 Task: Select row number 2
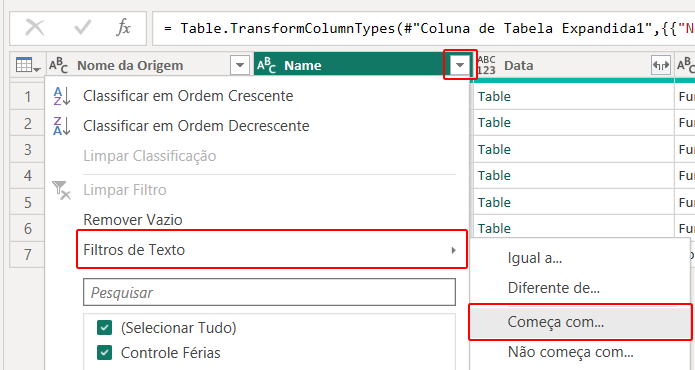click(x=27, y=123)
